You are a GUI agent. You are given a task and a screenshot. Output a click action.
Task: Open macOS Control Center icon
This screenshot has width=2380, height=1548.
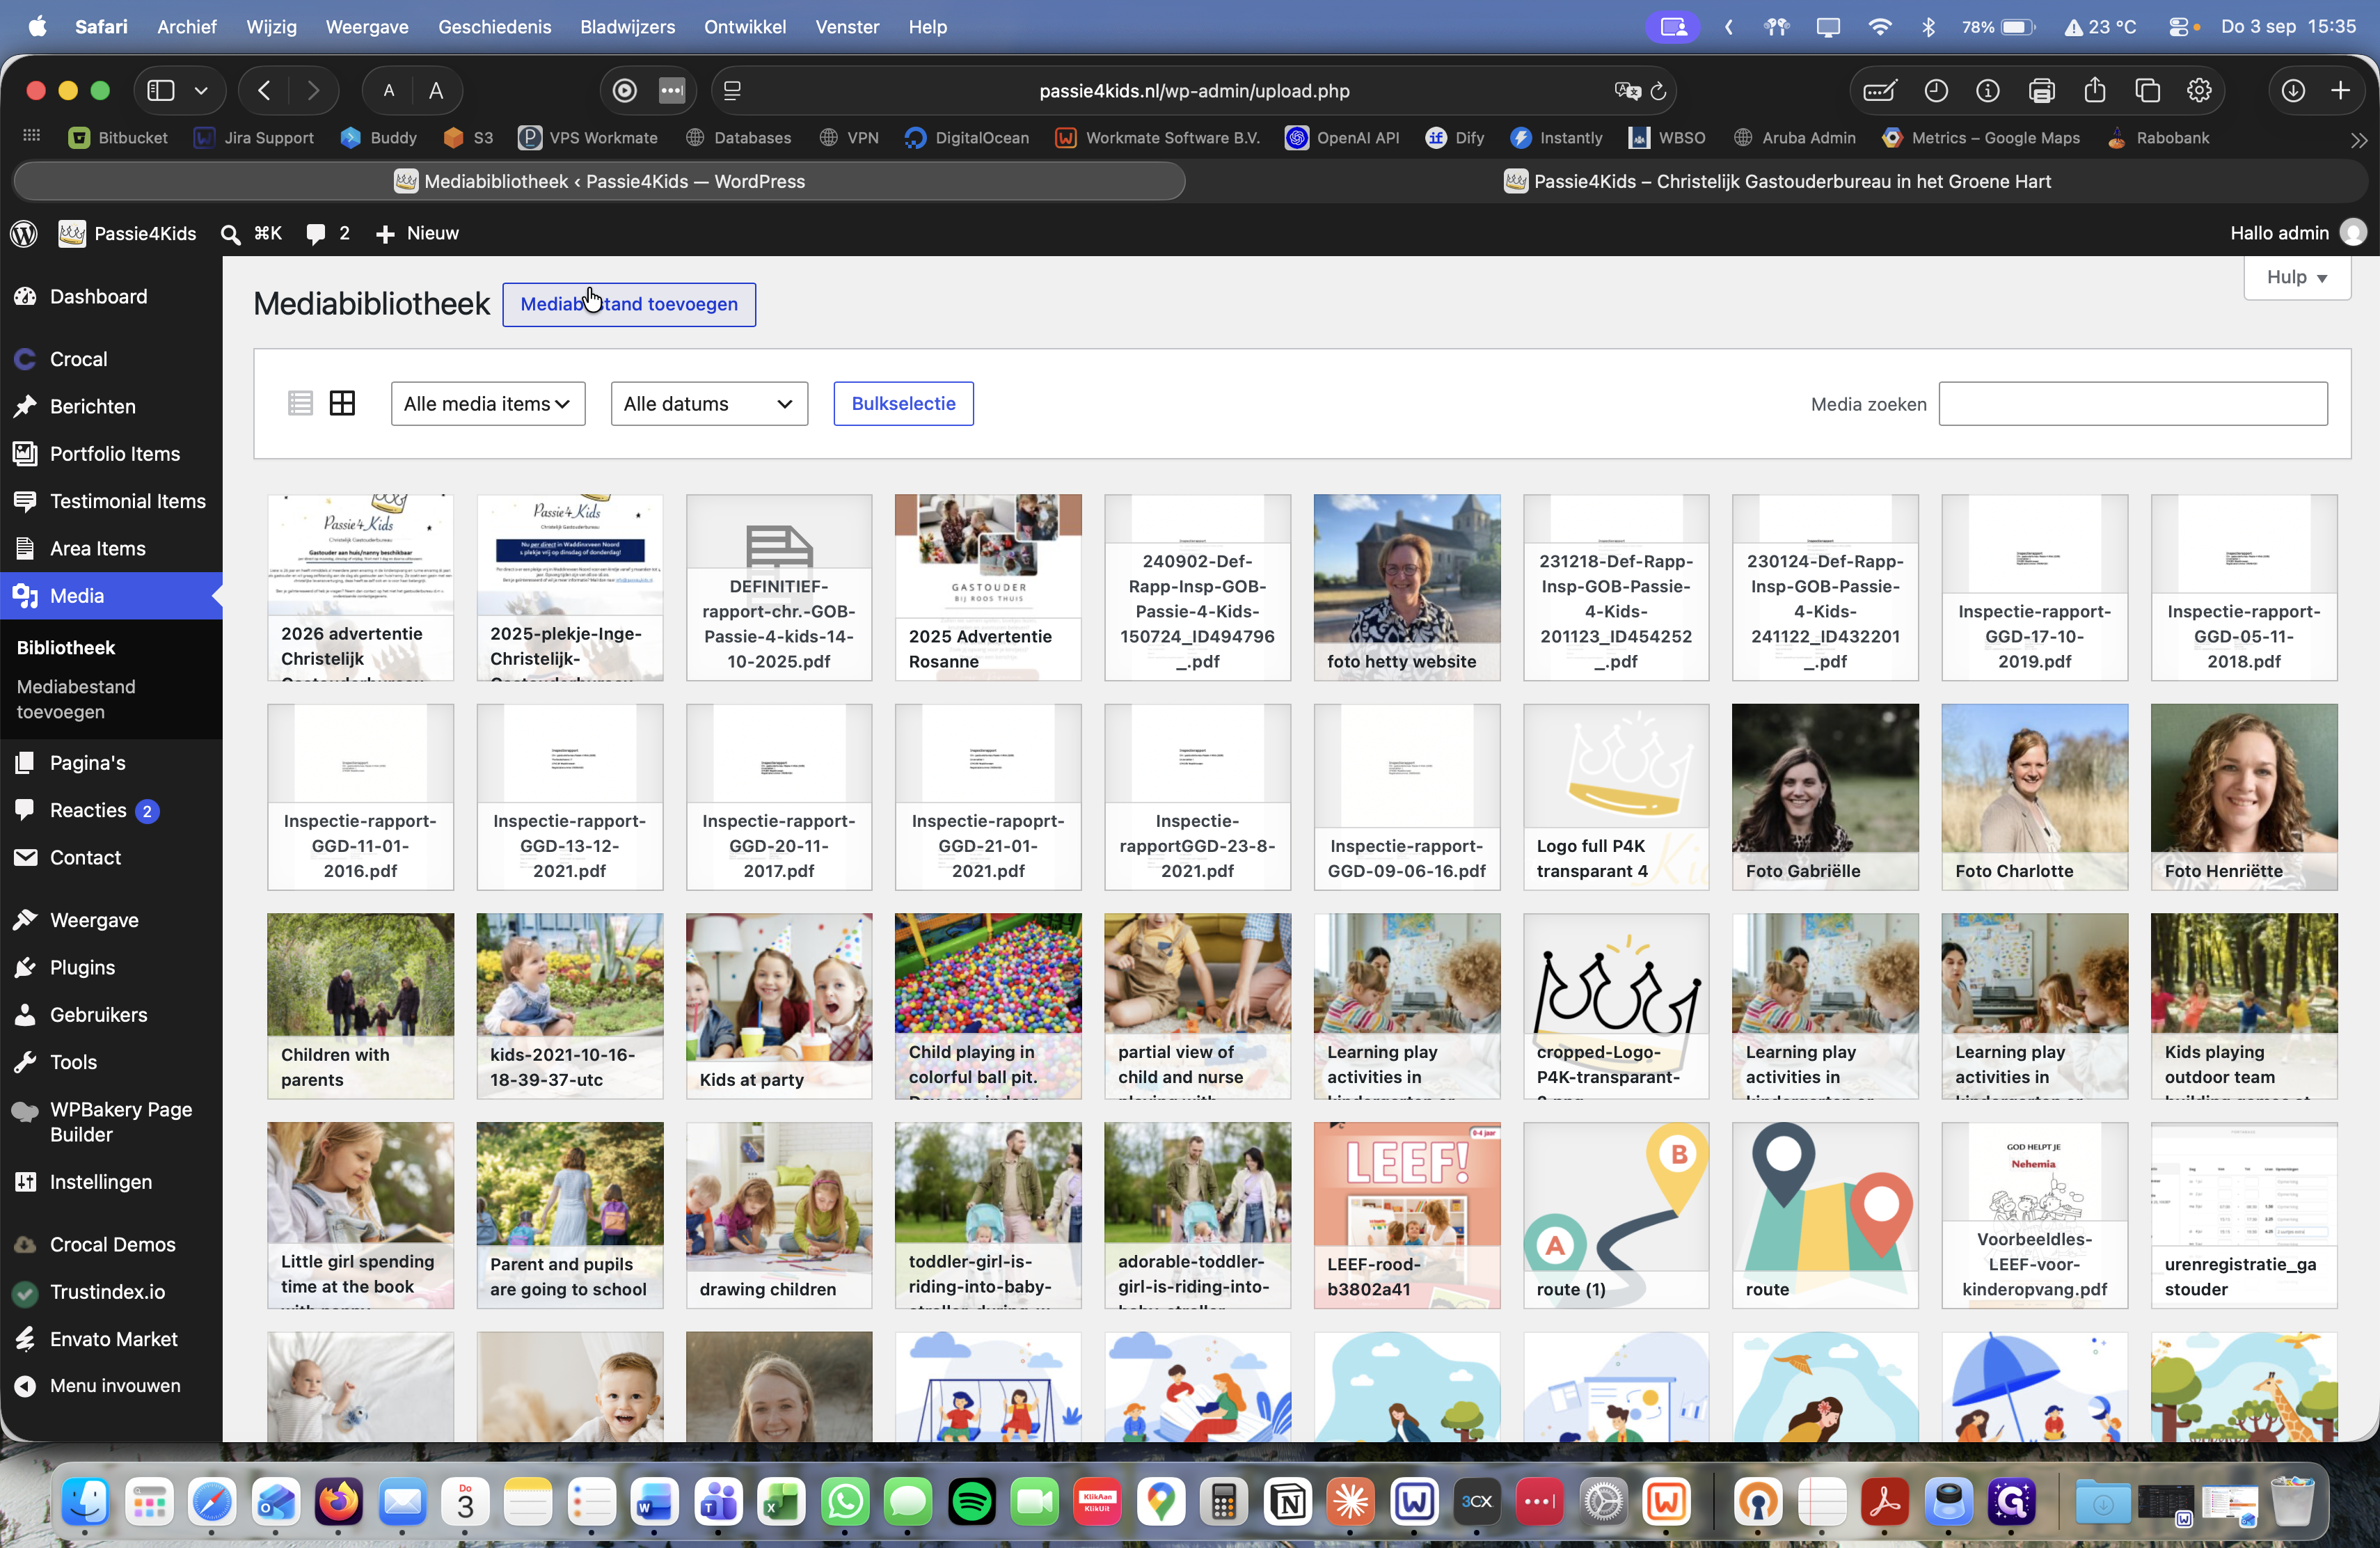point(2178,27)
